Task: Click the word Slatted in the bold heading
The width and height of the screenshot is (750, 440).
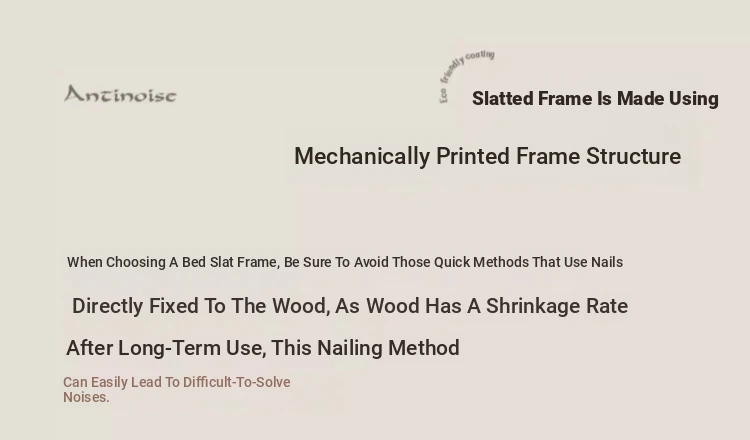Action: tap(503, 99)
